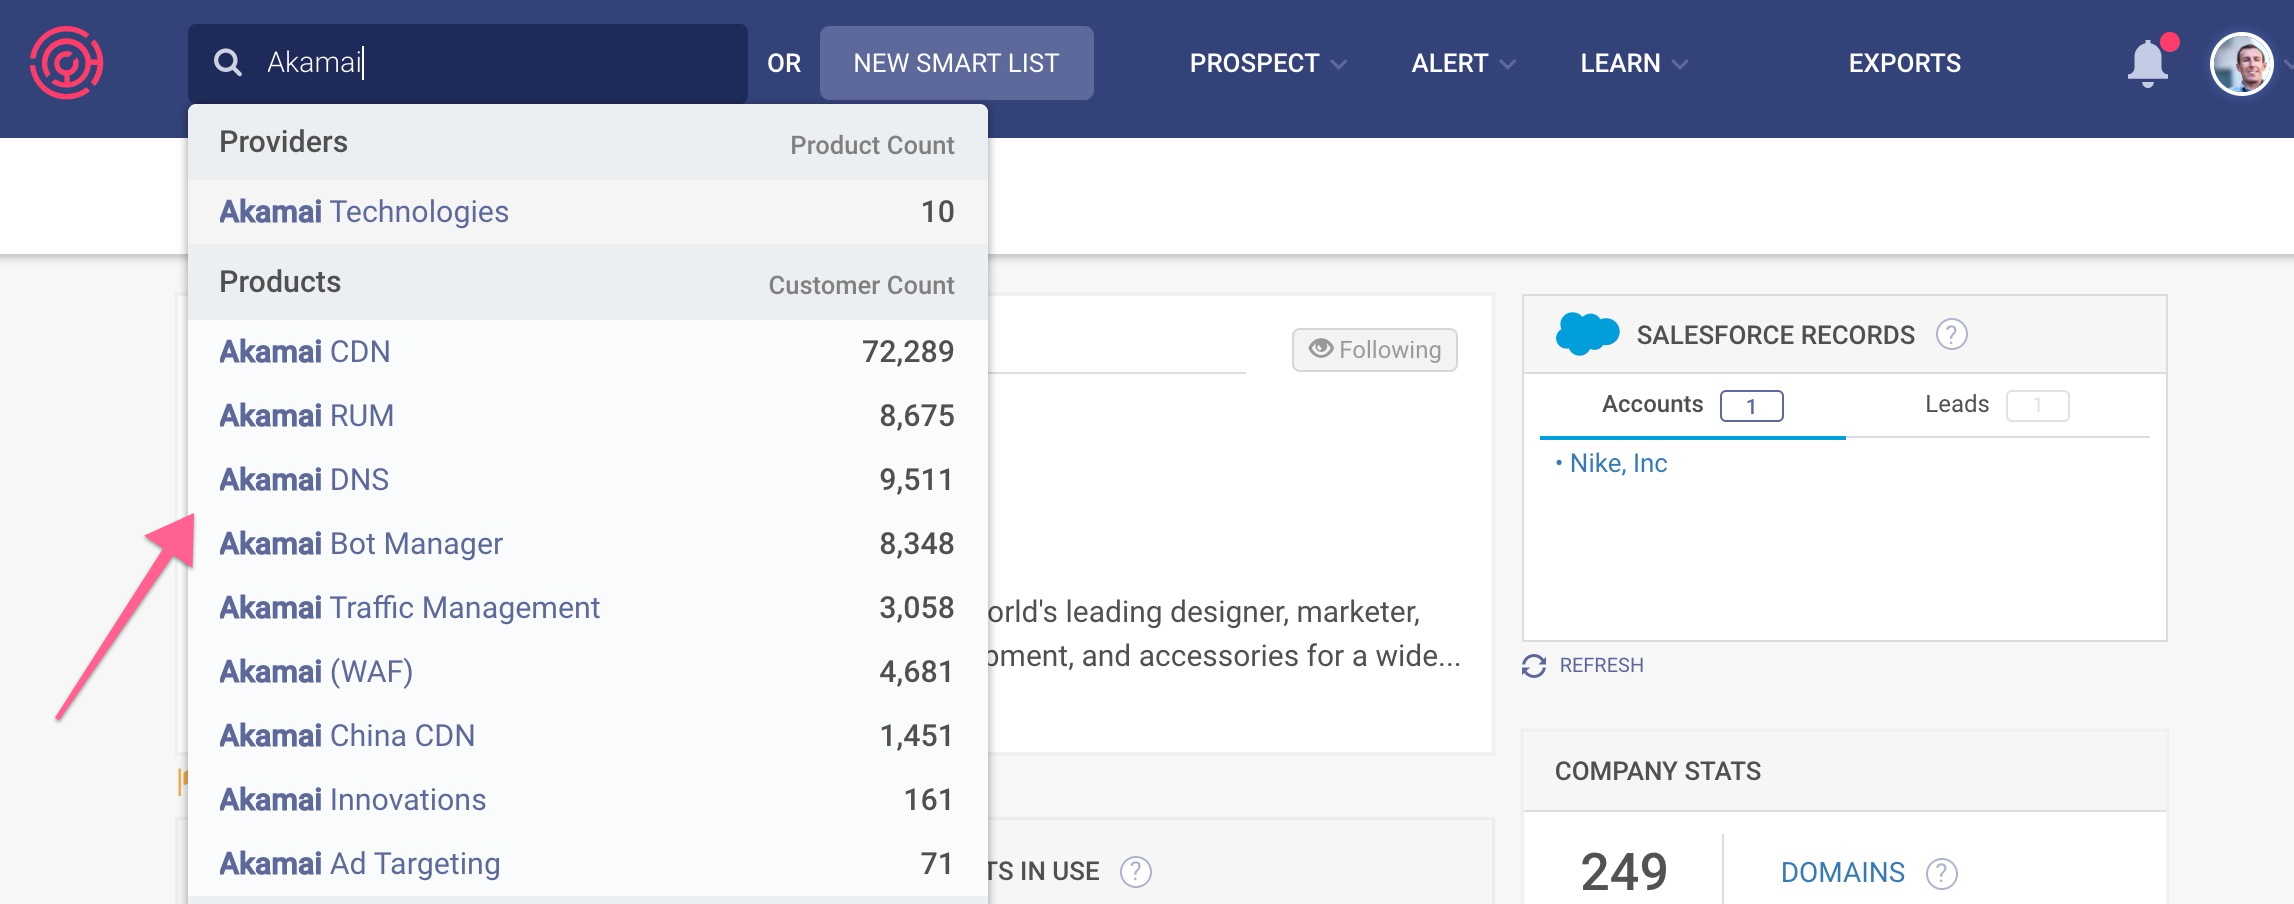2294x904 pixels.
Task: Switch to the Accounts tab
Action: pyautogui.click(x=1692, y=405)
